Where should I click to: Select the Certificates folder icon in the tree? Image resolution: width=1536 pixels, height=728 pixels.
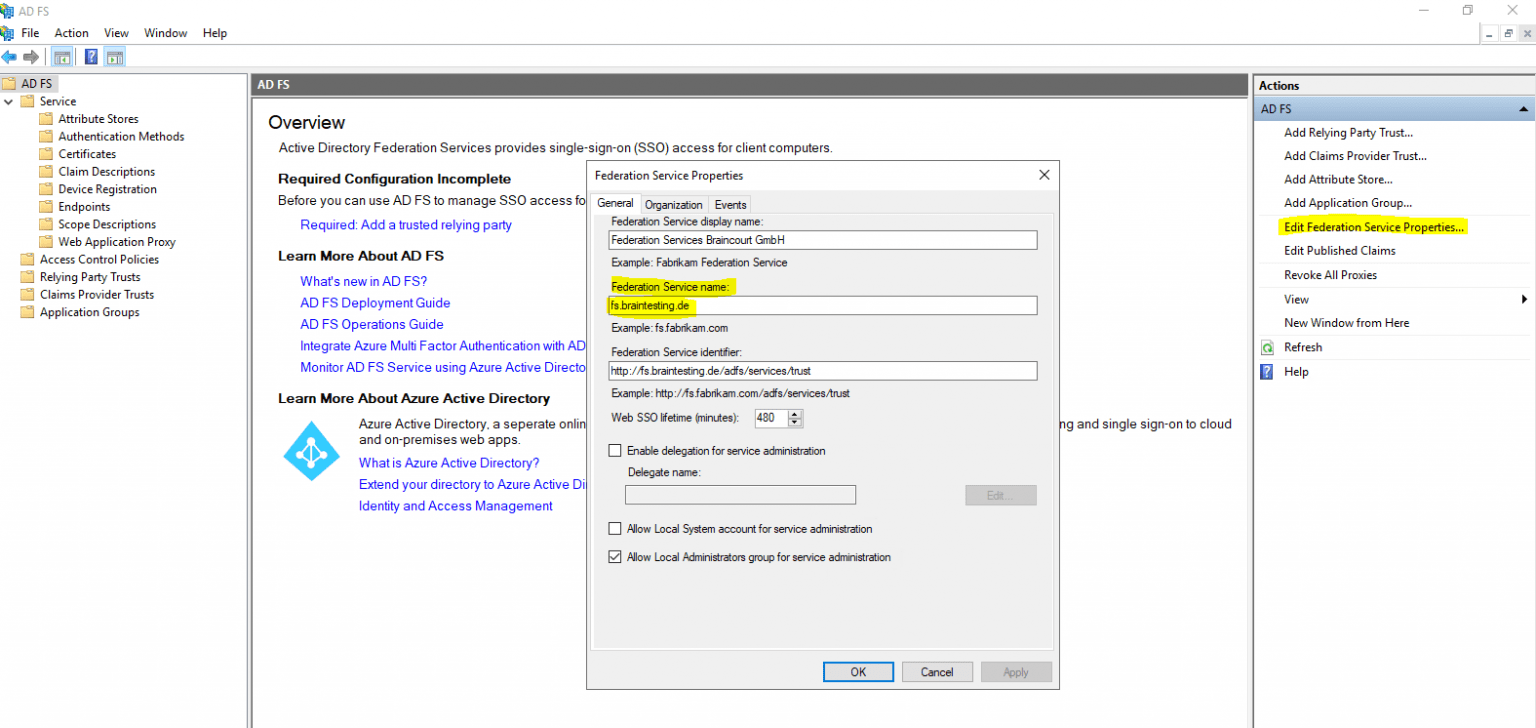(x=46, y=154)
